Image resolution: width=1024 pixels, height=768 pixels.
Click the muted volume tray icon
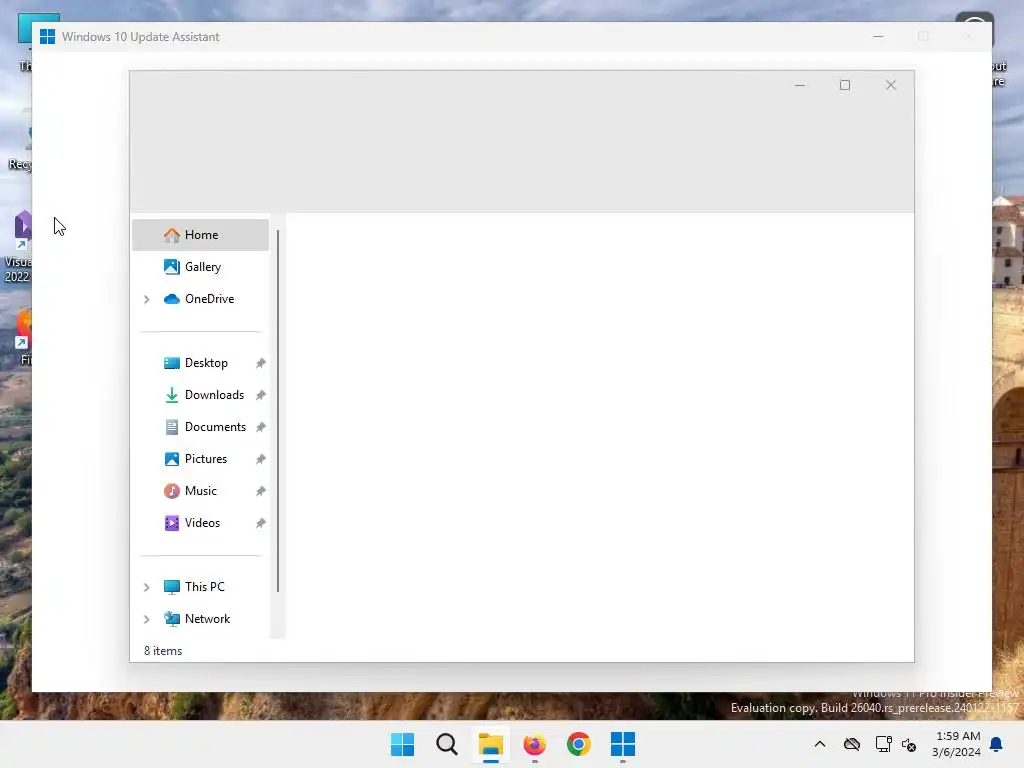pyautogui.click(x=909, y=744)
